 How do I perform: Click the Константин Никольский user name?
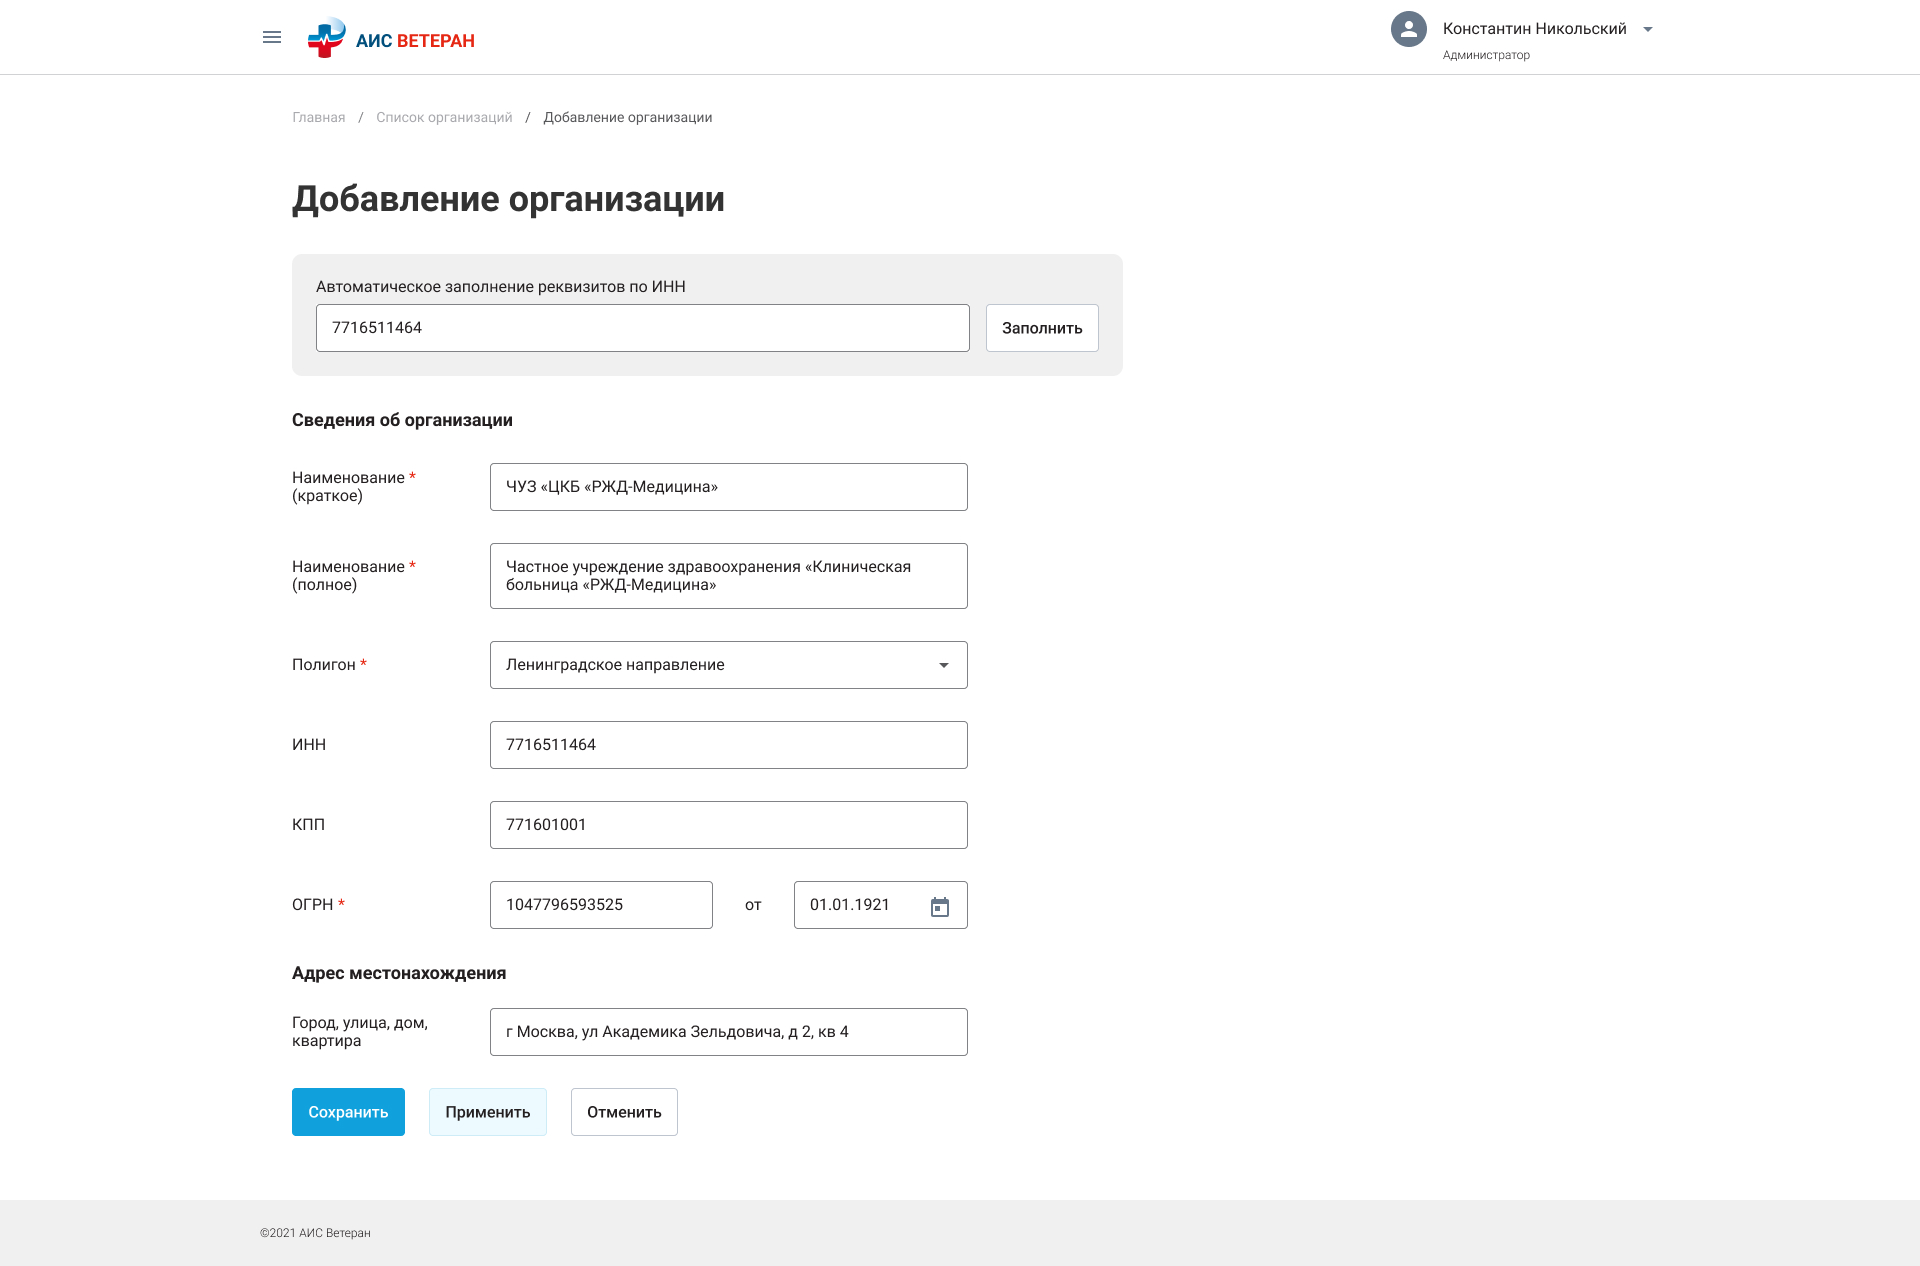coord(1534,29)
